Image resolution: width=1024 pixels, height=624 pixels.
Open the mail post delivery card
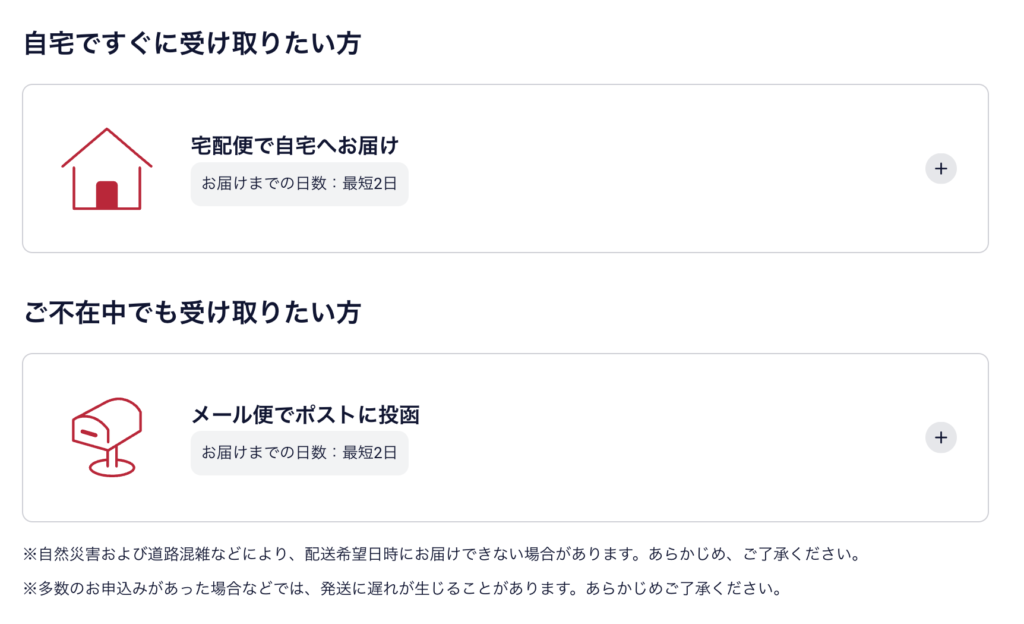tap(512, 437)
